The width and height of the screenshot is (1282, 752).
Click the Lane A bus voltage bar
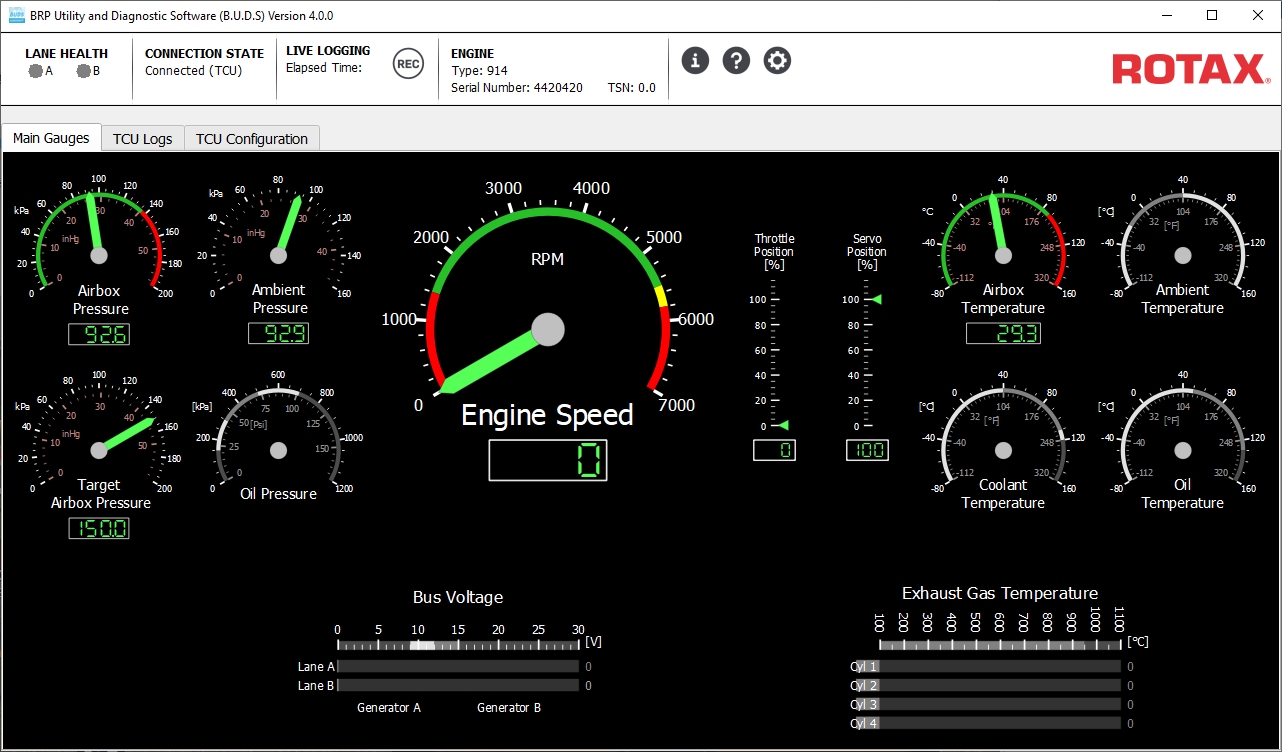click(x=458, y=666)
